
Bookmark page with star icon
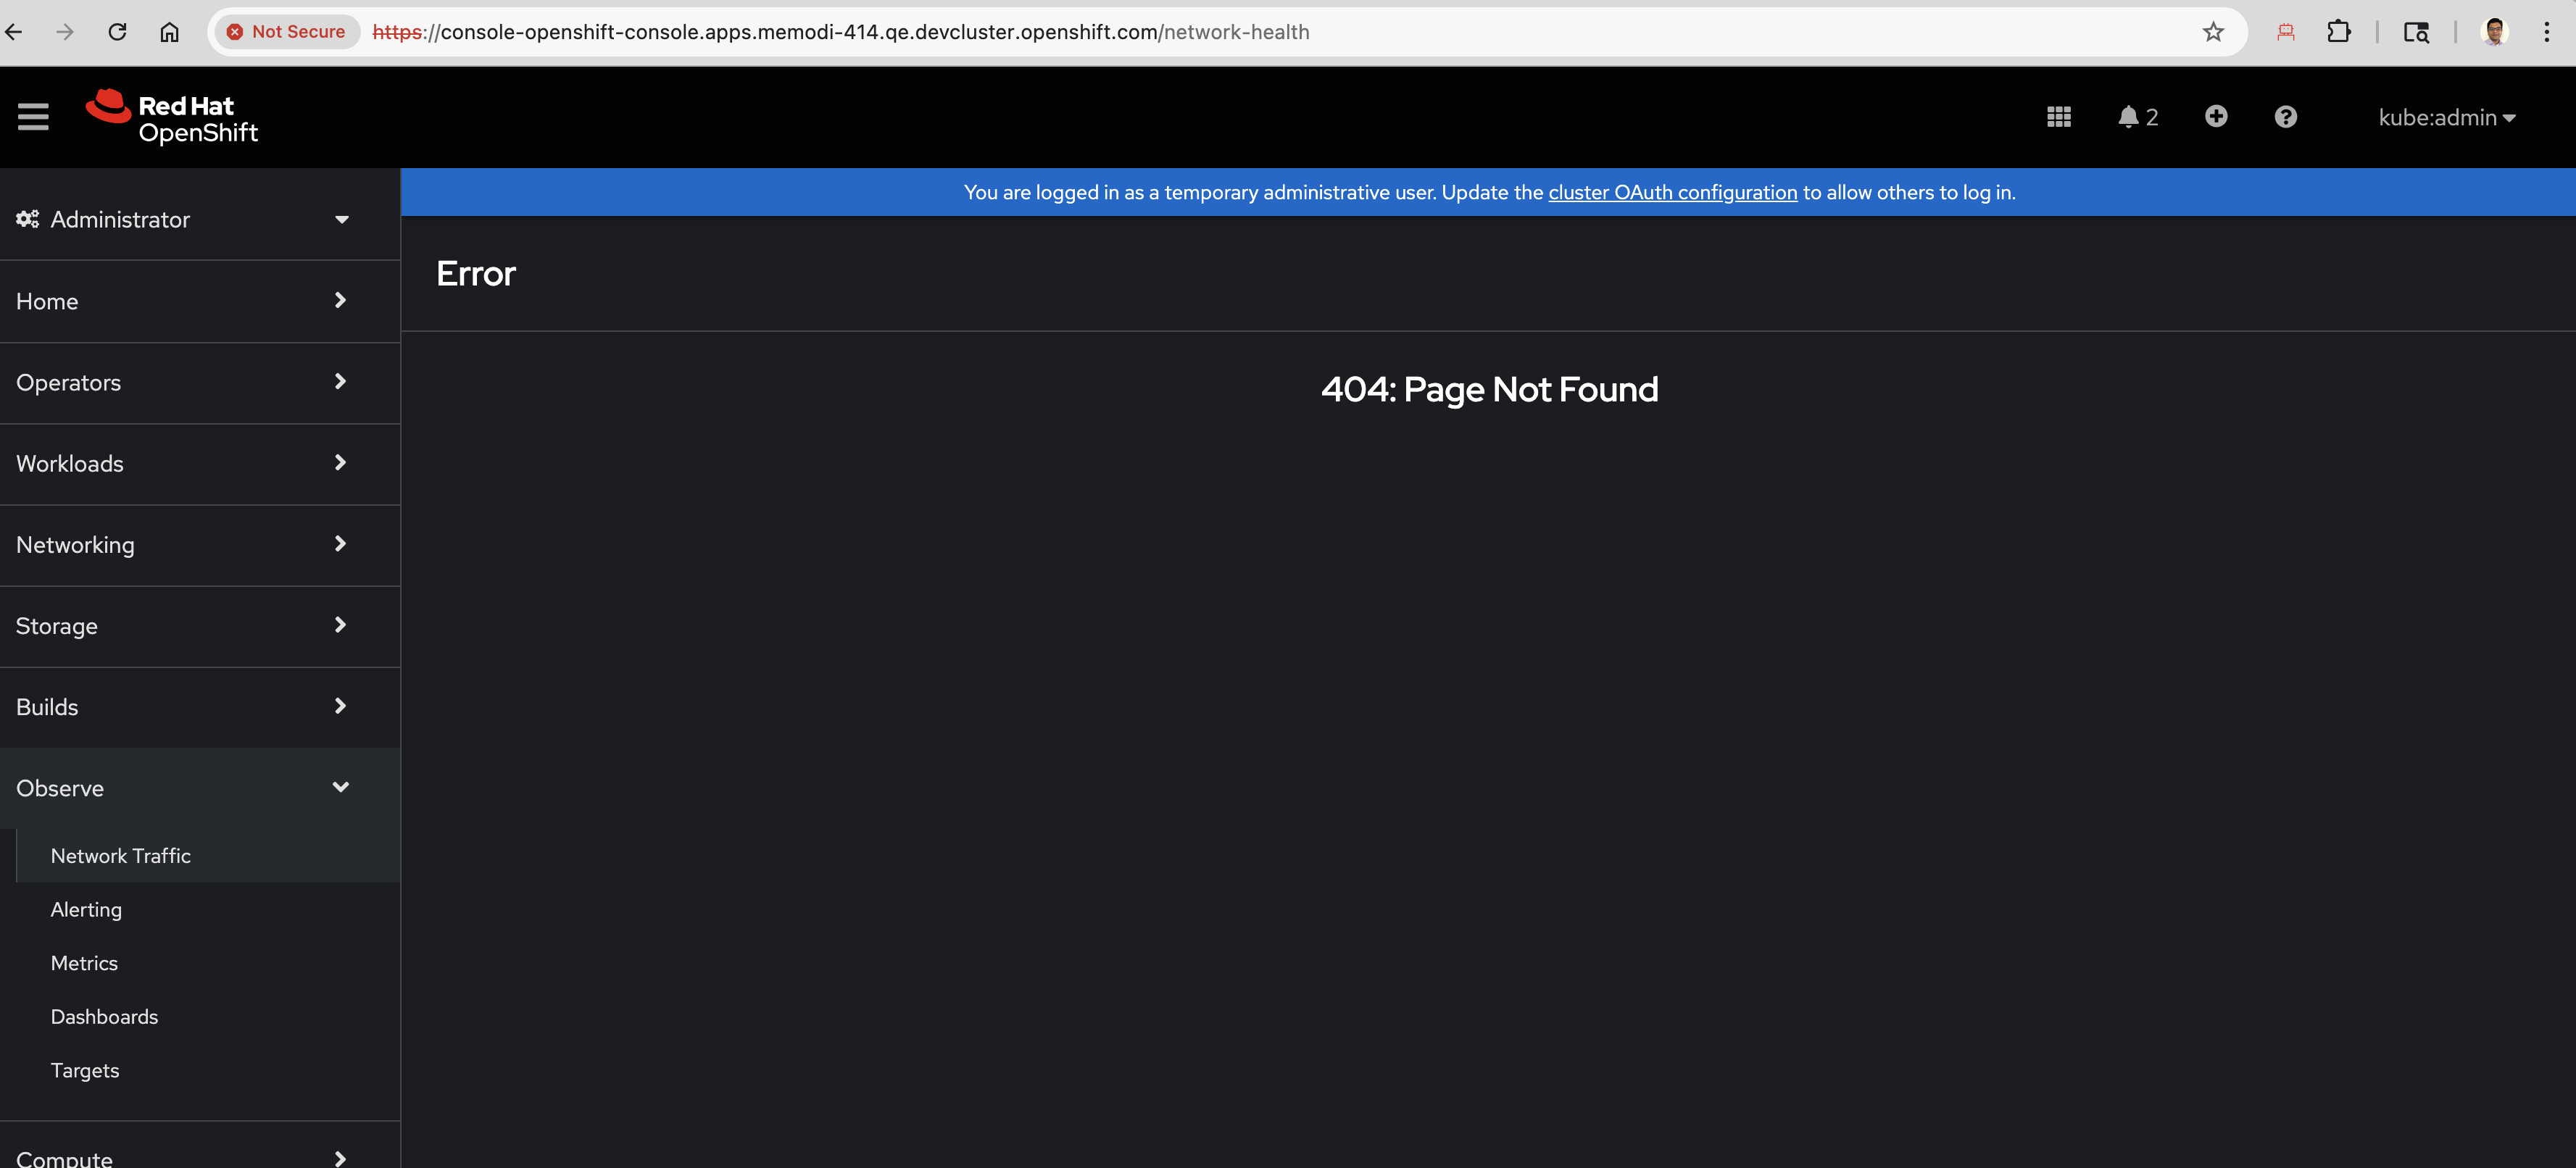coord(2213,32)
